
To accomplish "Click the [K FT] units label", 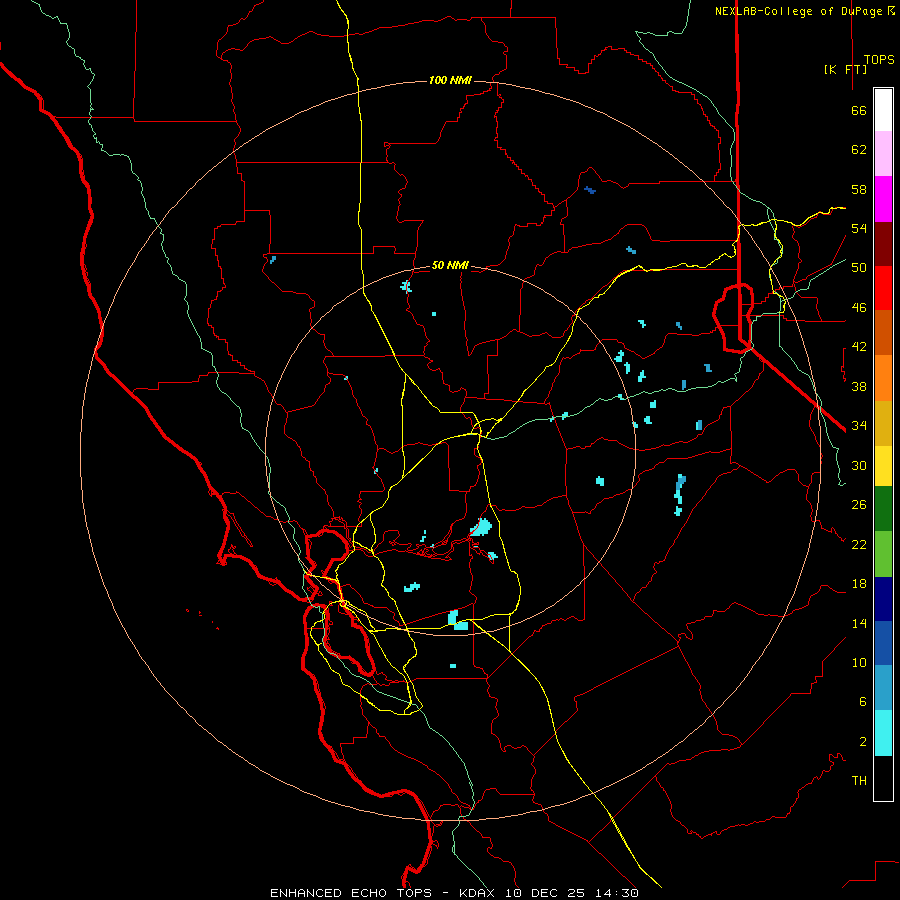I will [845, 69].
